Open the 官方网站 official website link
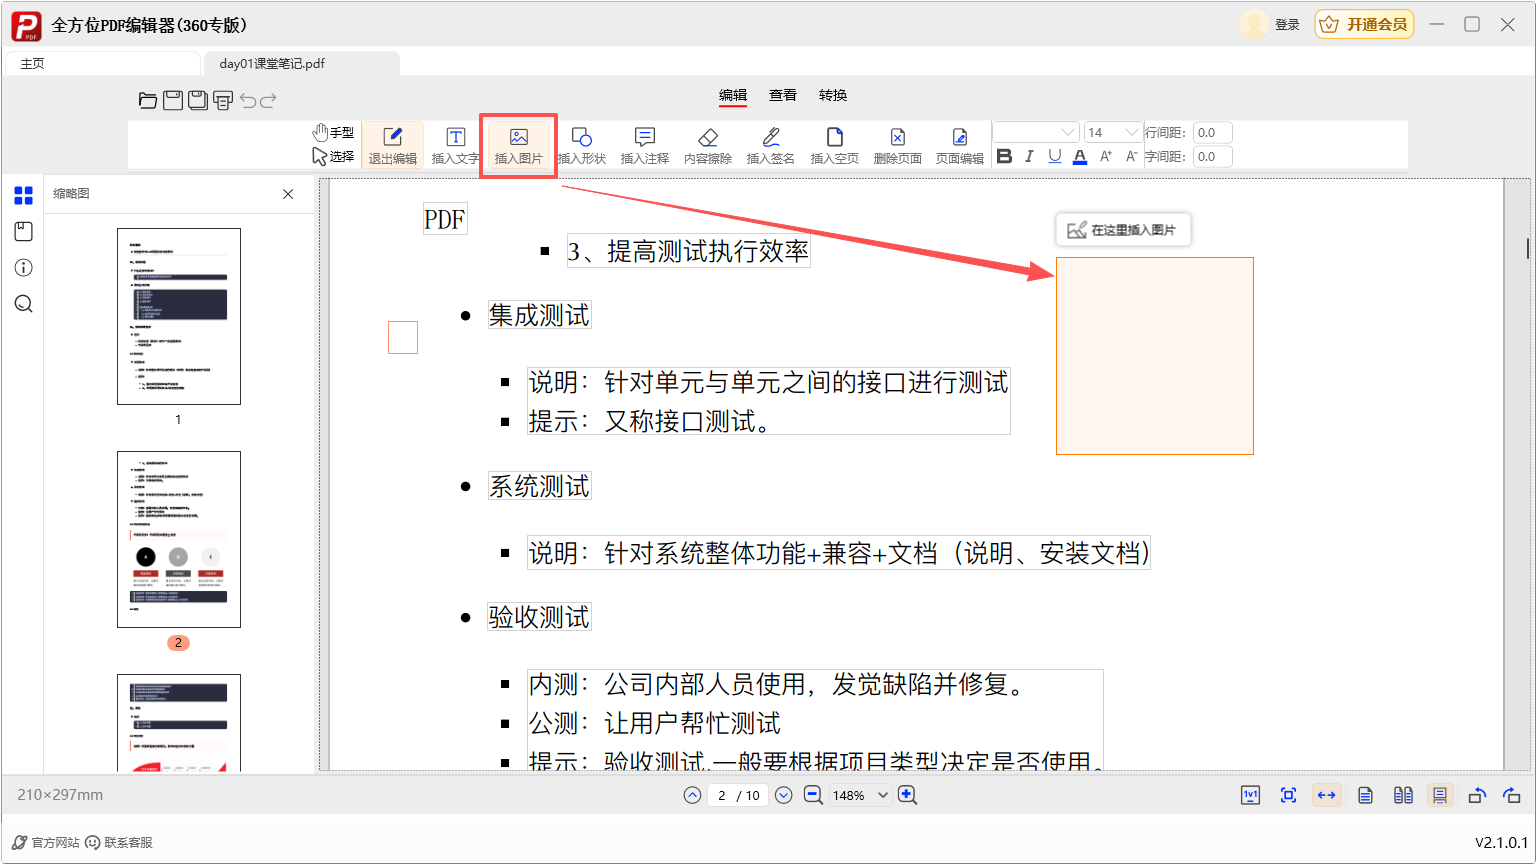 (x=46, y=842)
